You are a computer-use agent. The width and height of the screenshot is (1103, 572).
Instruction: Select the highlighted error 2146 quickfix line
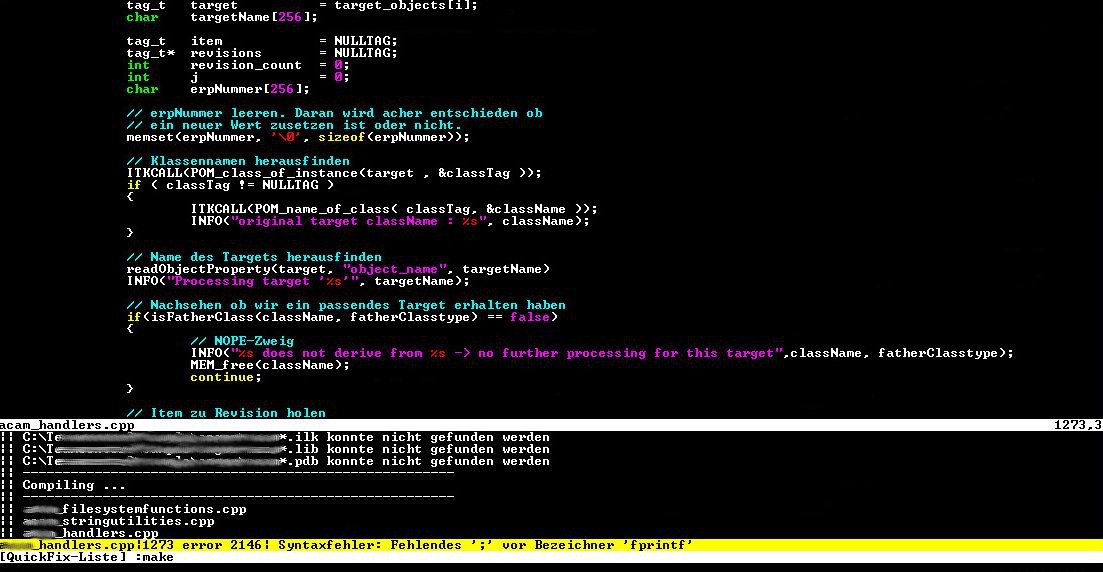[x=552, y=545]
